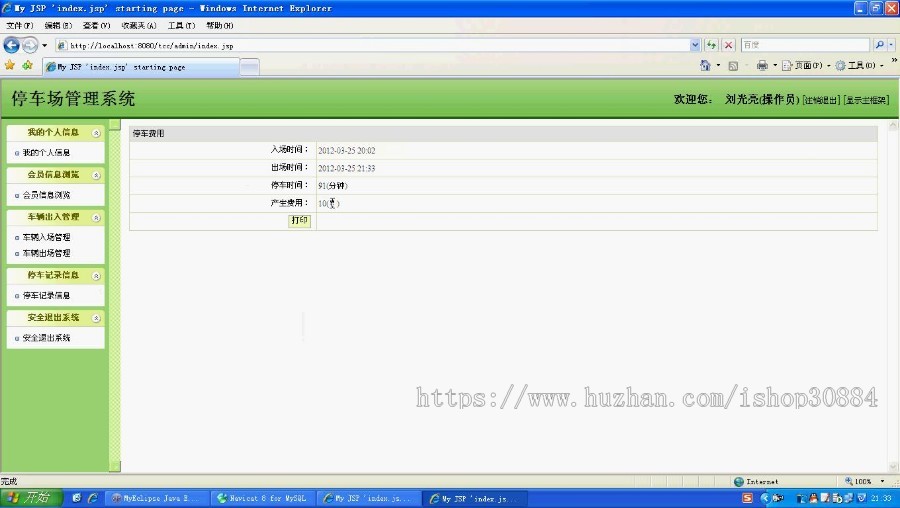This screenshot has width=900, height=508.
Task: Collapse the 停车记录信息 panel header
Action: (x=56, y=276)
